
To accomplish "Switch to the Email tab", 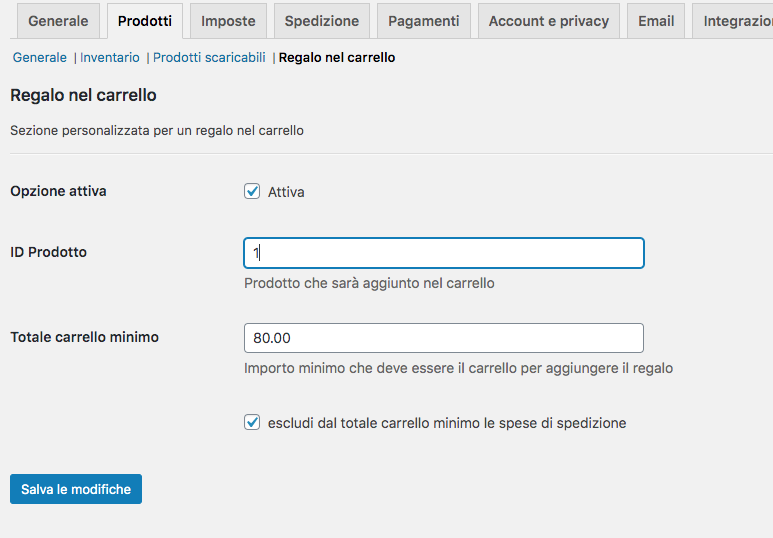I will pyautogui.click(x=656, y=21).
